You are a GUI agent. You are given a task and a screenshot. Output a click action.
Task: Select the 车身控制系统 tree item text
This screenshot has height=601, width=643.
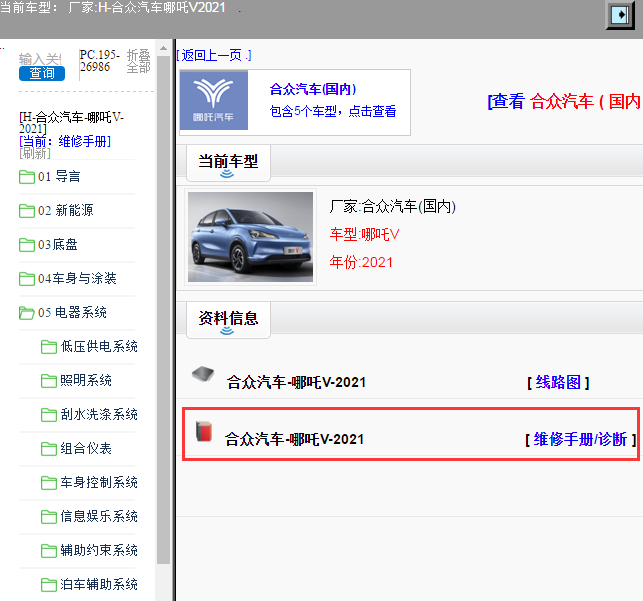tap(99, 483)
